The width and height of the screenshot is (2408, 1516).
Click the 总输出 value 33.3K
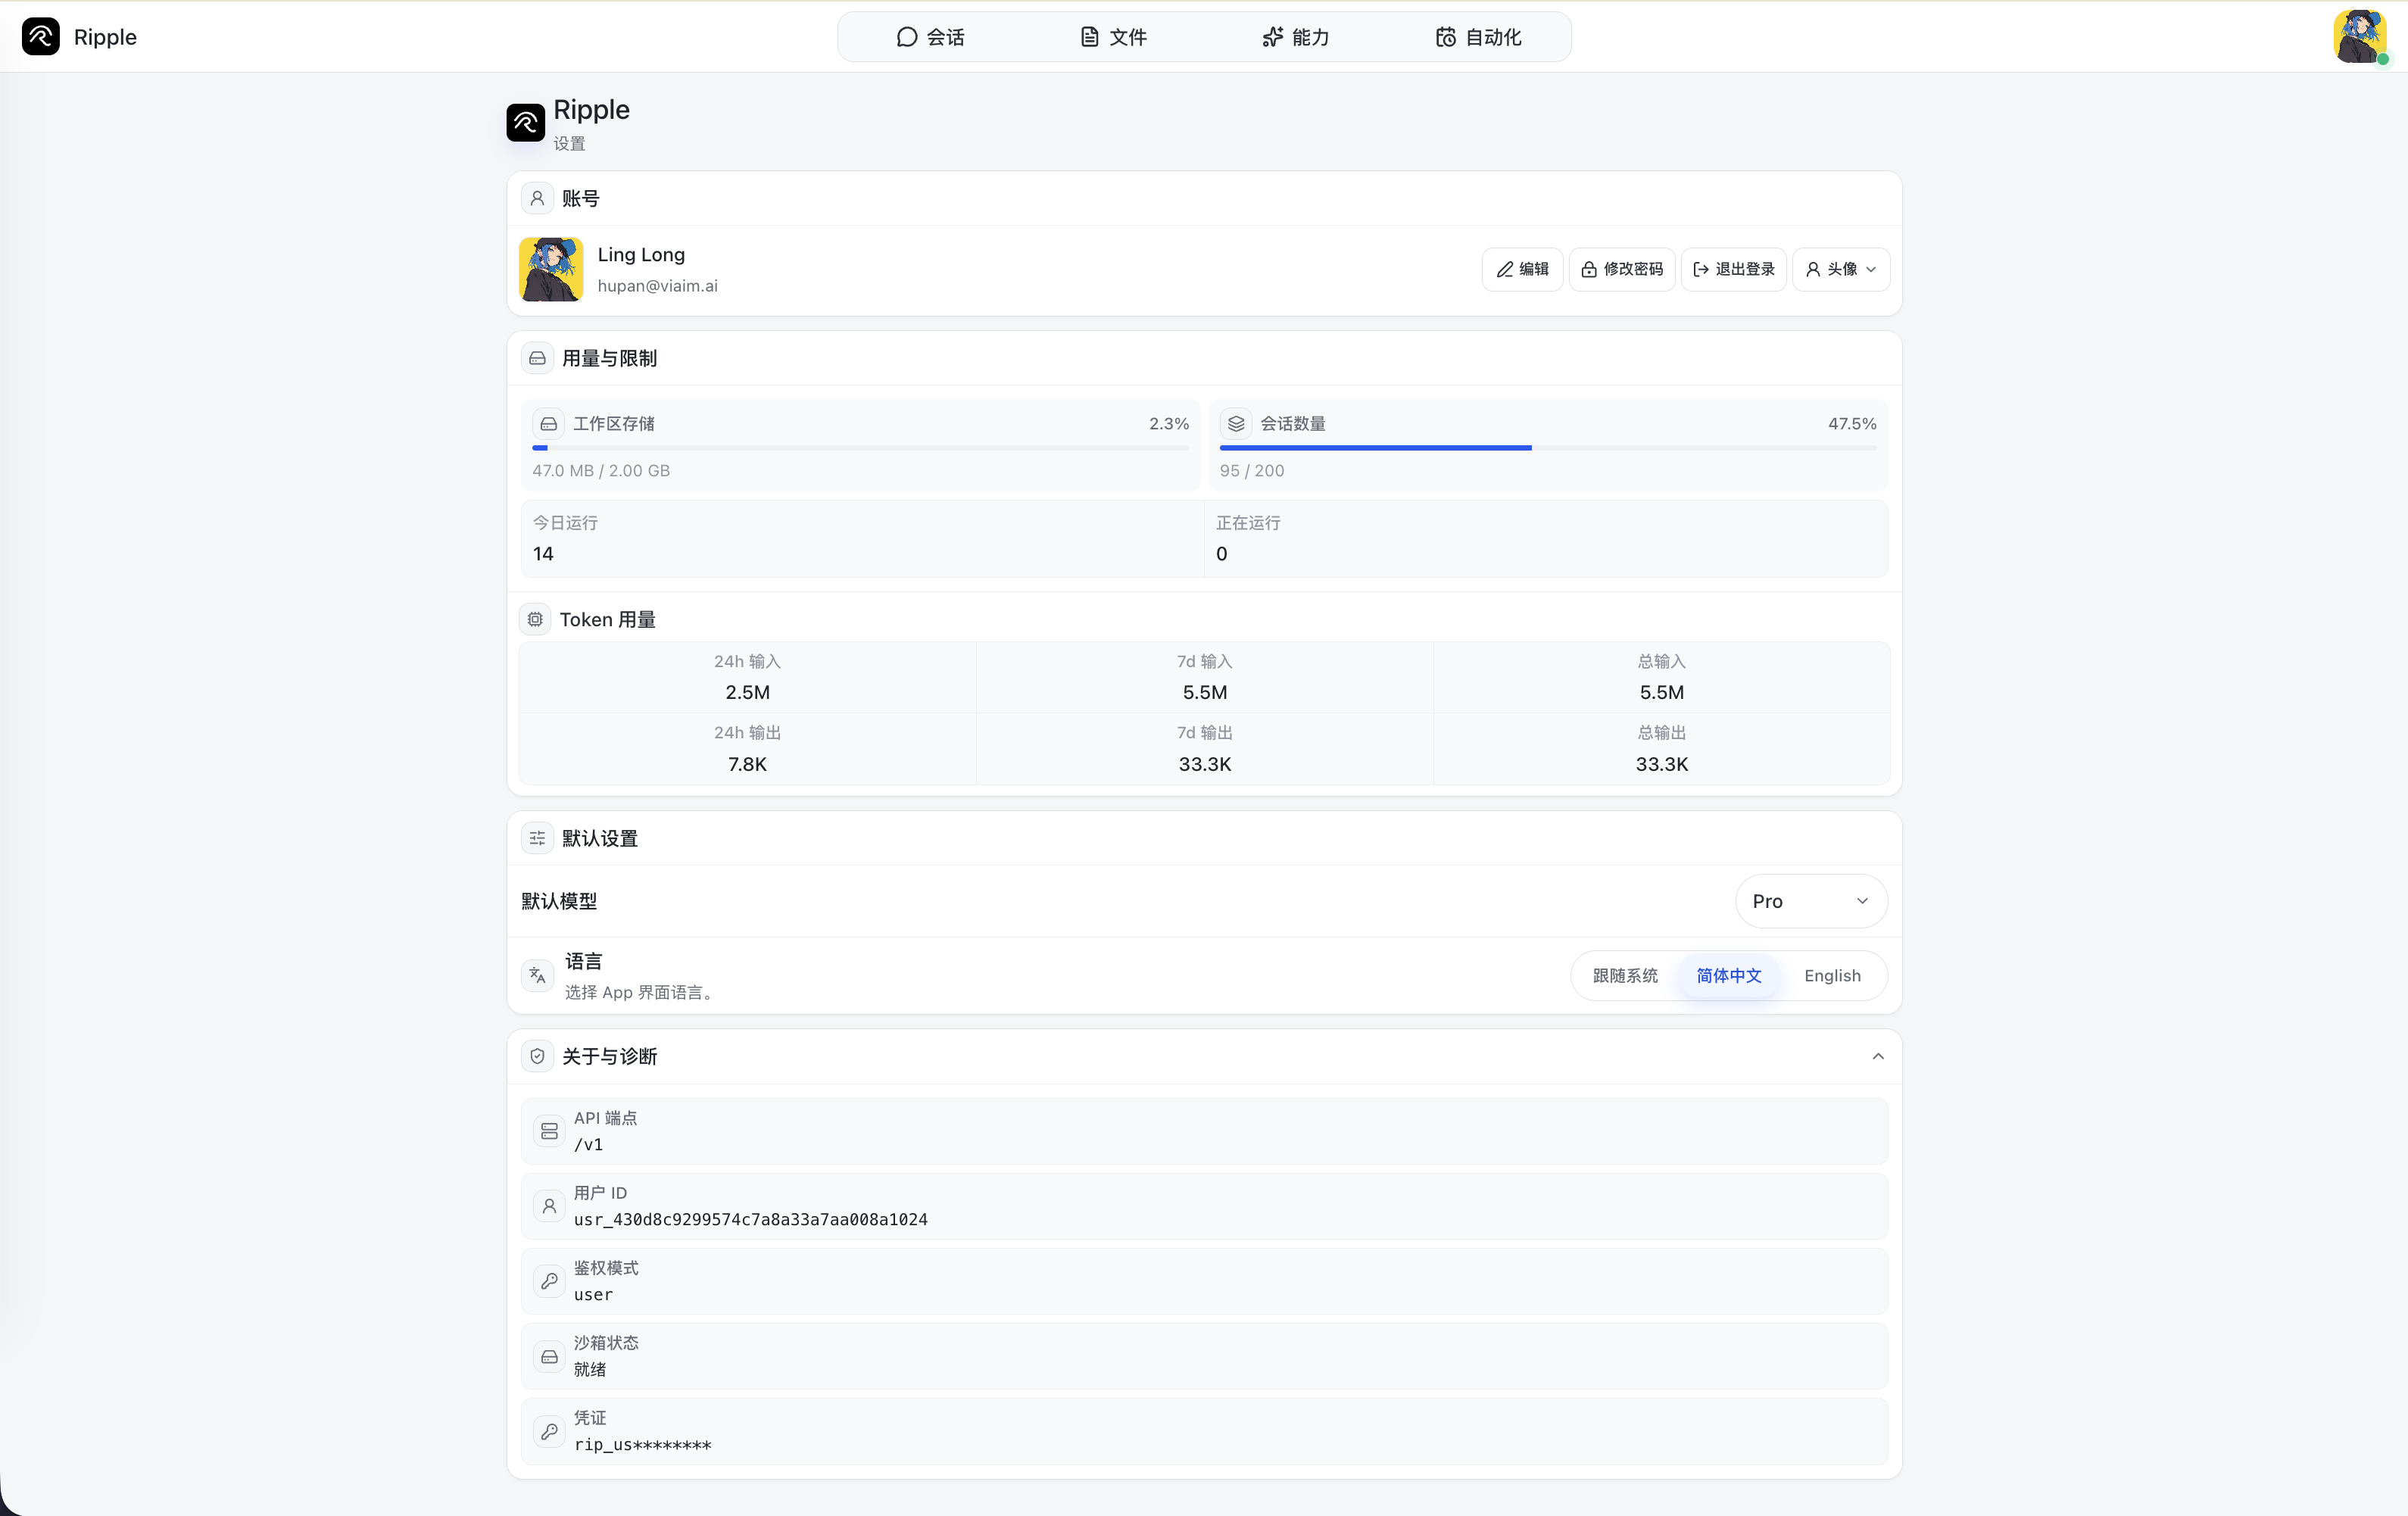(x=1661, y=764)
